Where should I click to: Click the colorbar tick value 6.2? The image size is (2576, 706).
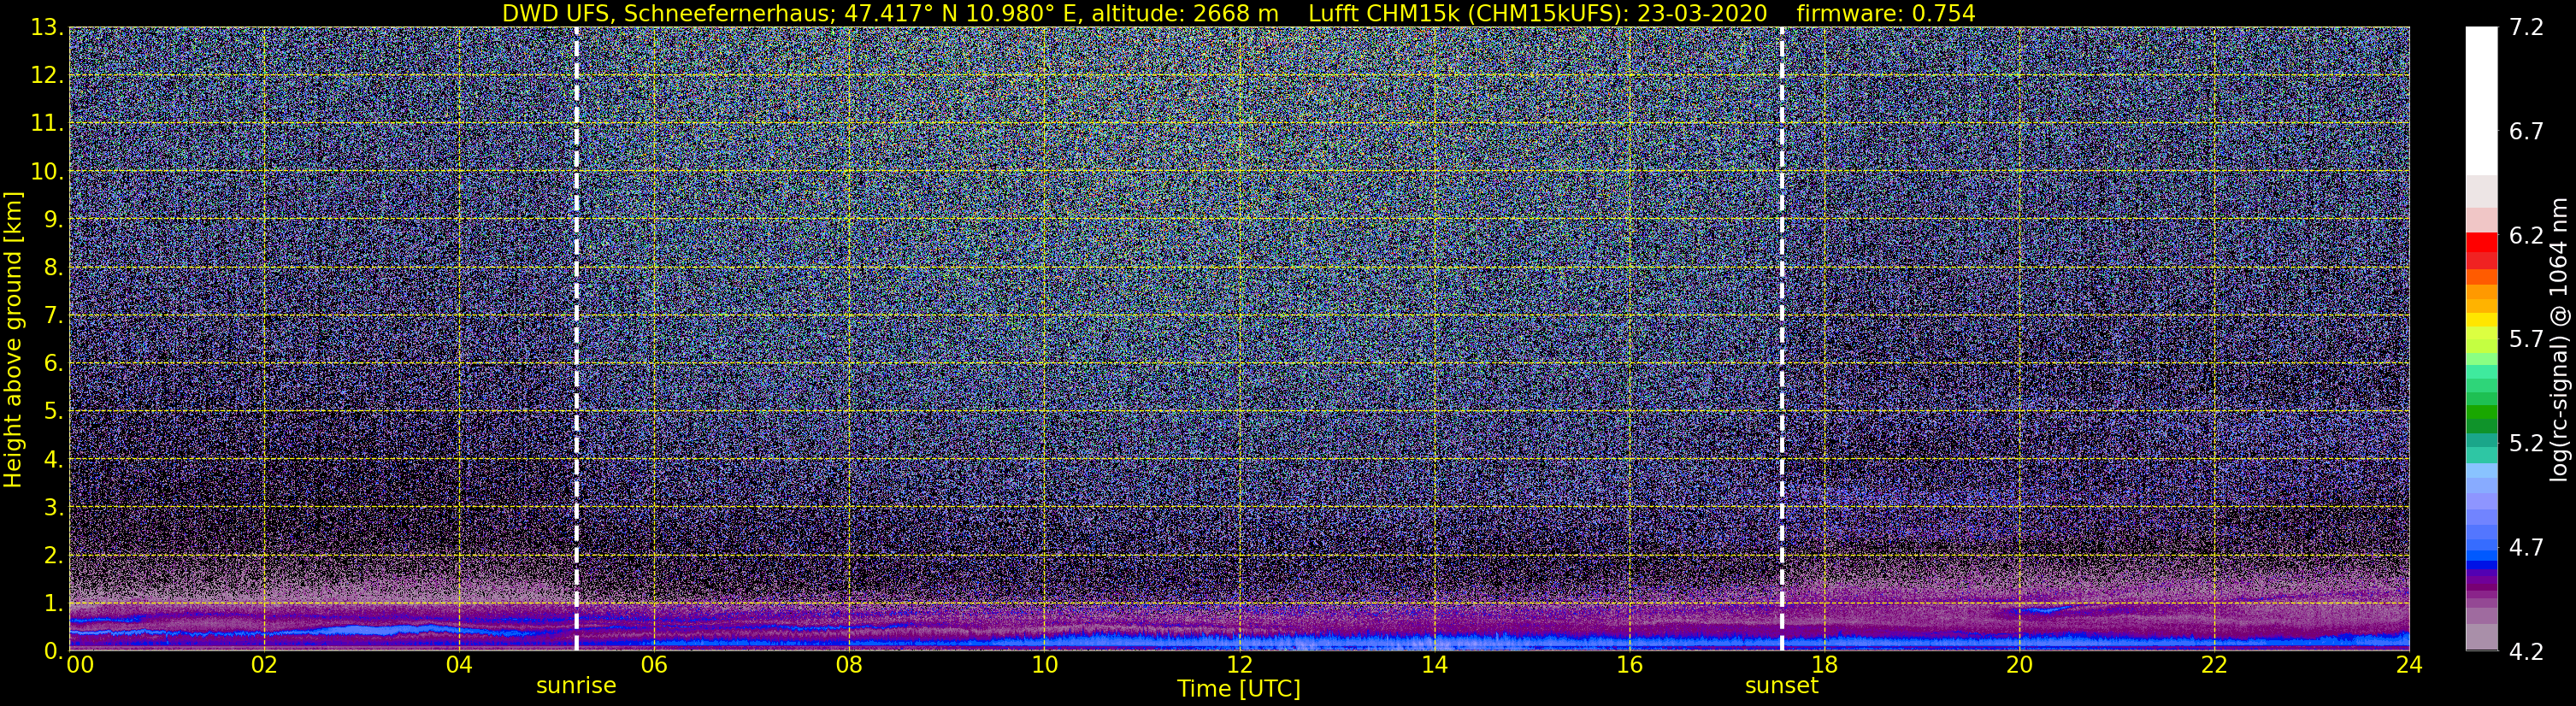coord(2526,236)
